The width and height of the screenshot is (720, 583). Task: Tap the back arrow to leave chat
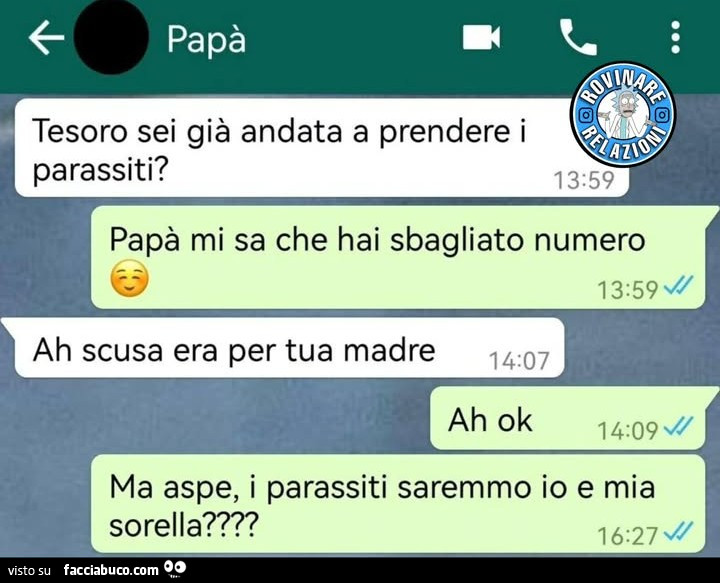[x=46, y=37]
